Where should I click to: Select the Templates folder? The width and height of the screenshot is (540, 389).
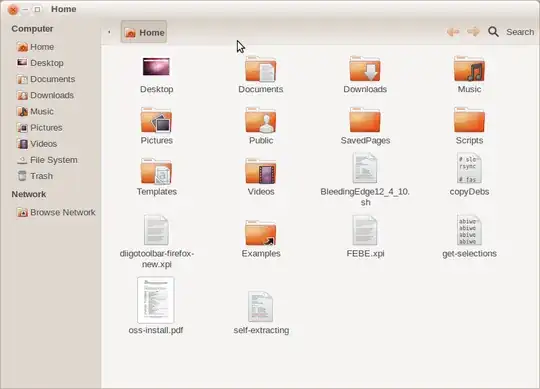tap(156, 171)
